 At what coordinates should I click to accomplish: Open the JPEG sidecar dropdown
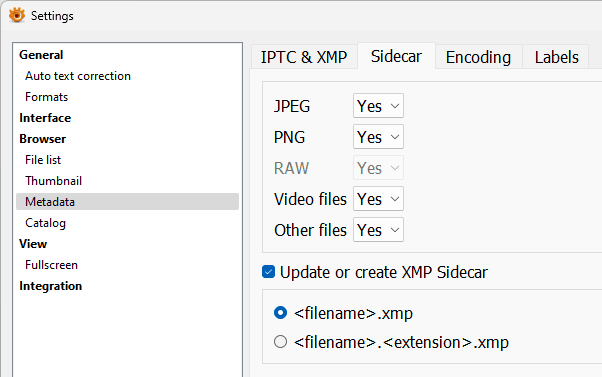click(378, 106)
